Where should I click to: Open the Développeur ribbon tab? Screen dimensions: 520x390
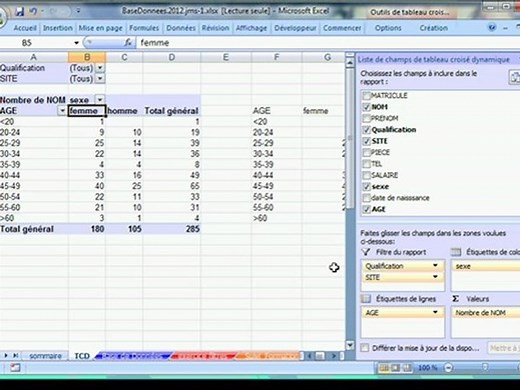295,28
